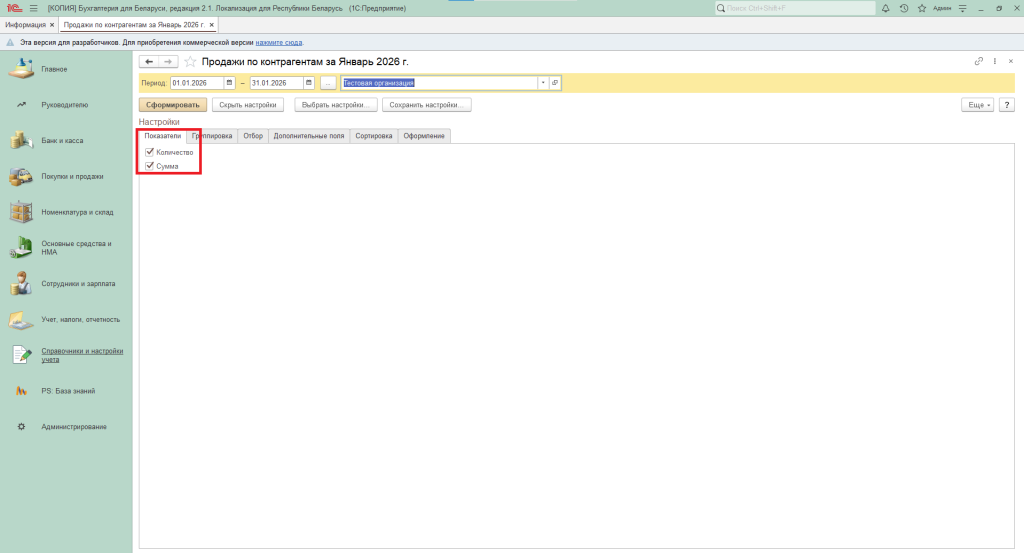Open the service settings menu in title bar

(963, 8)
